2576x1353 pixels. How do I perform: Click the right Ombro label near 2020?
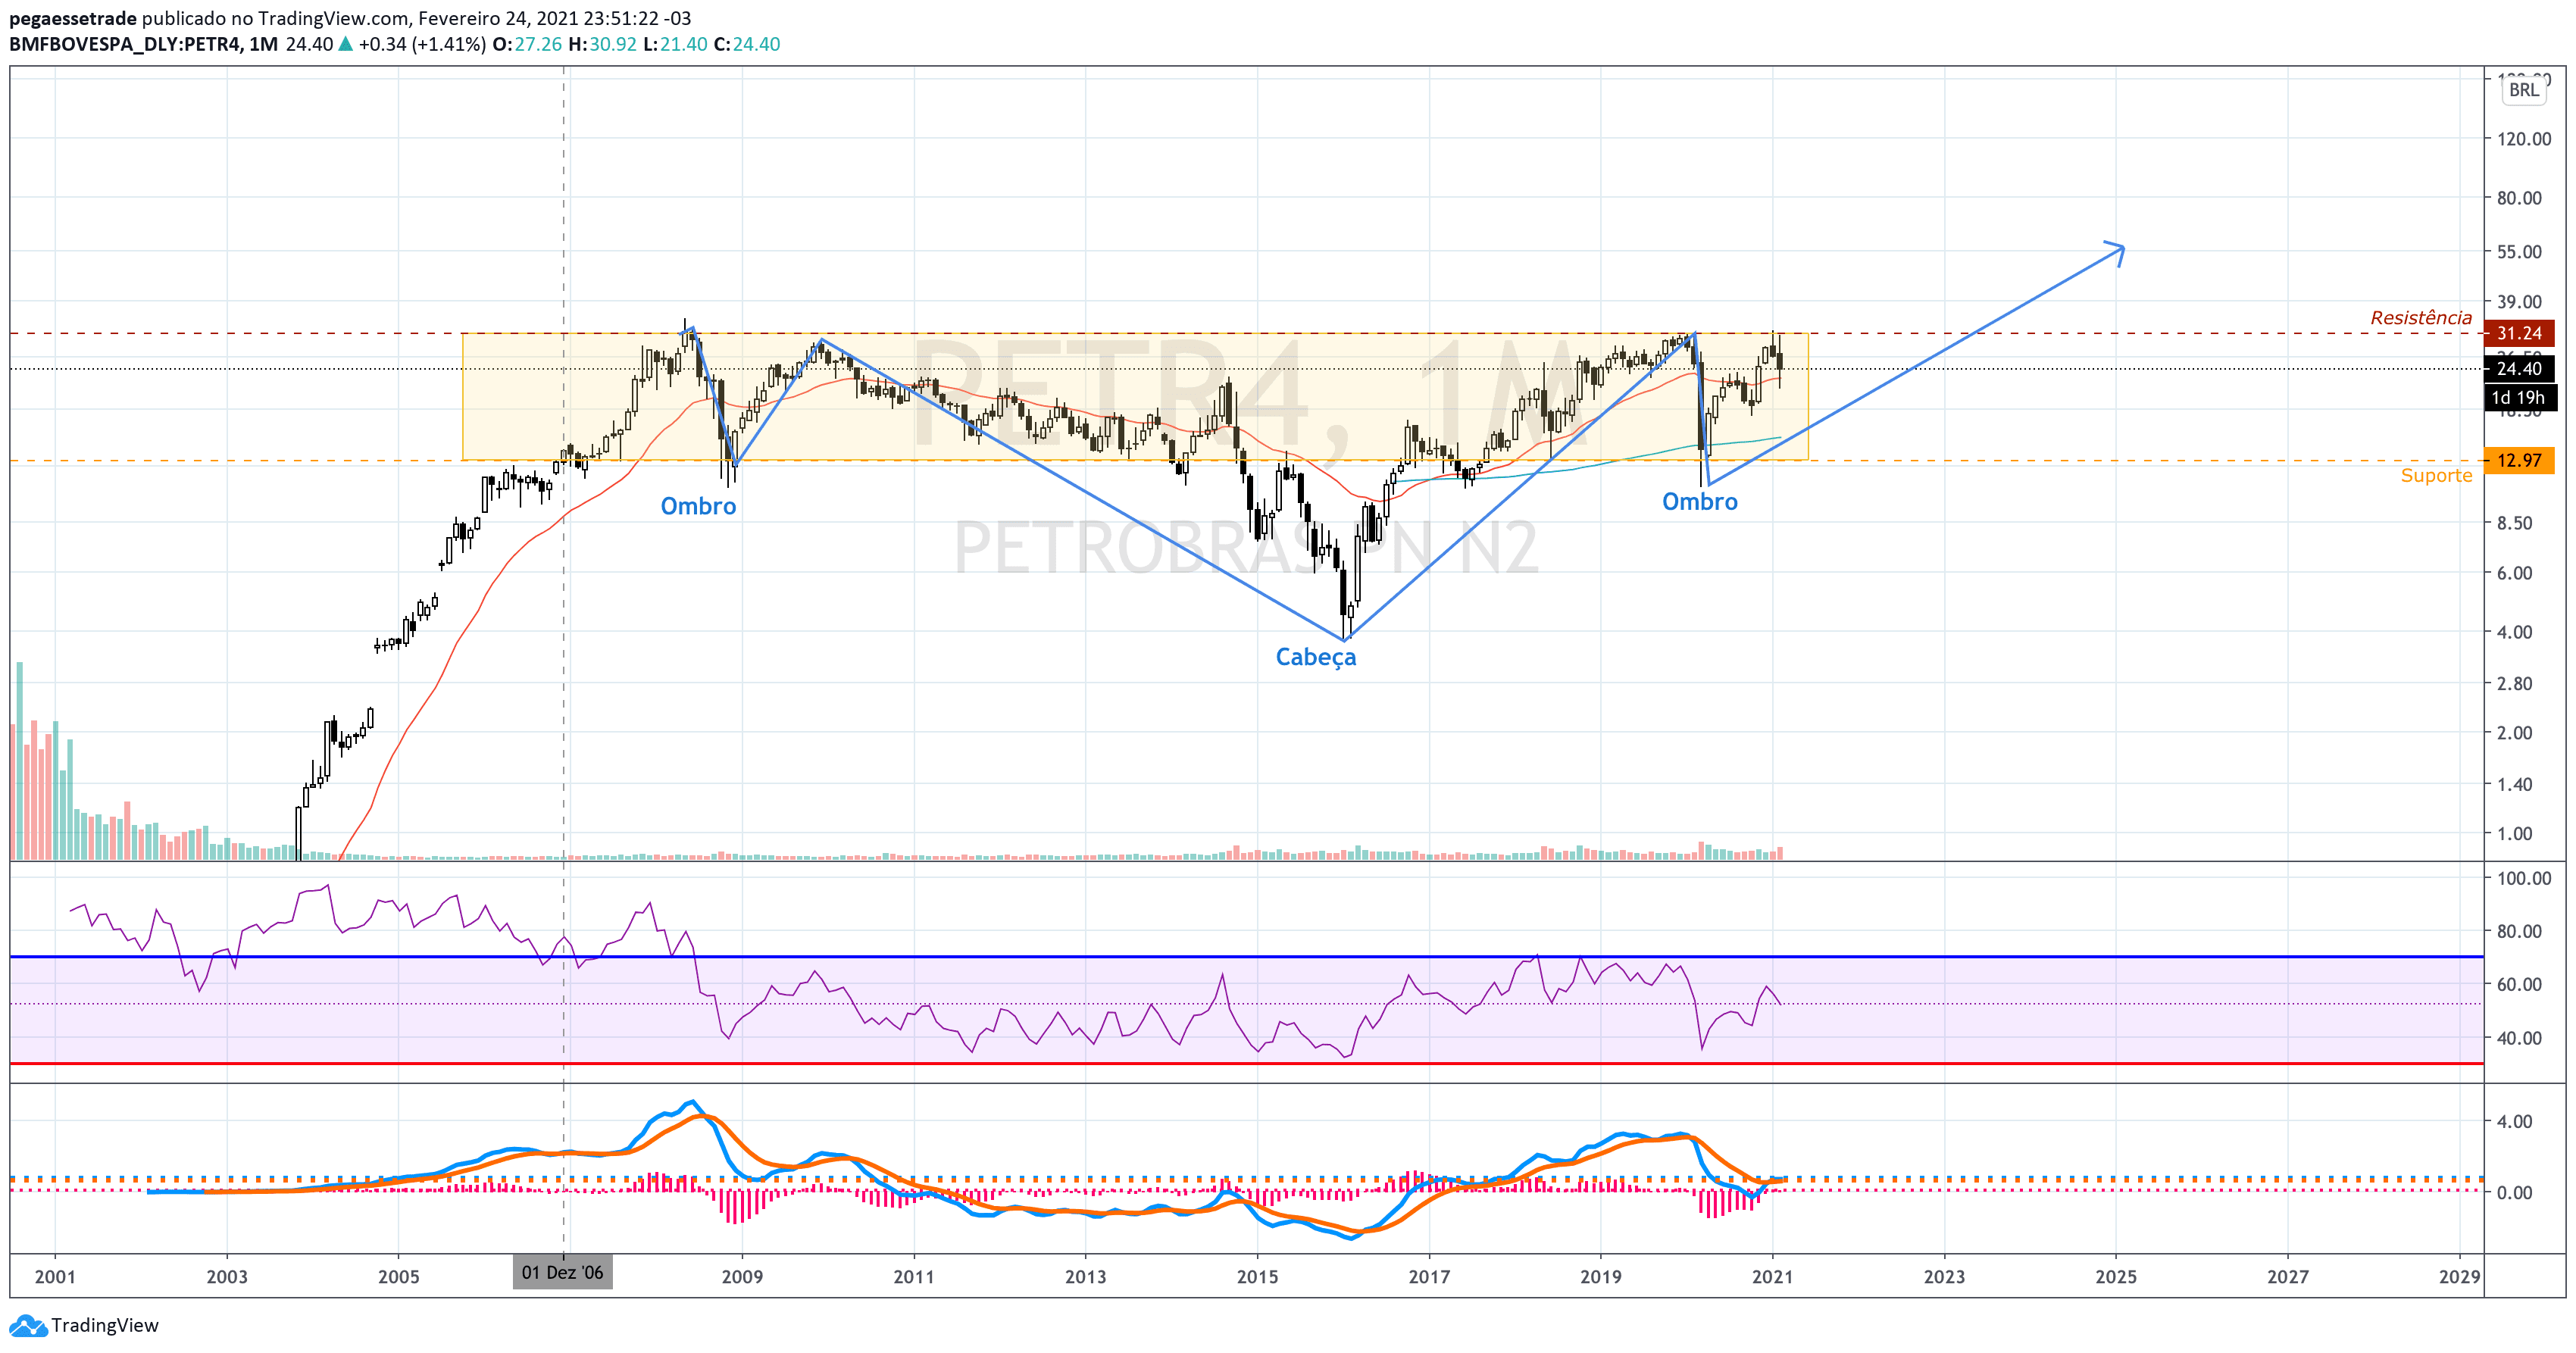(x=1700, y=502)
